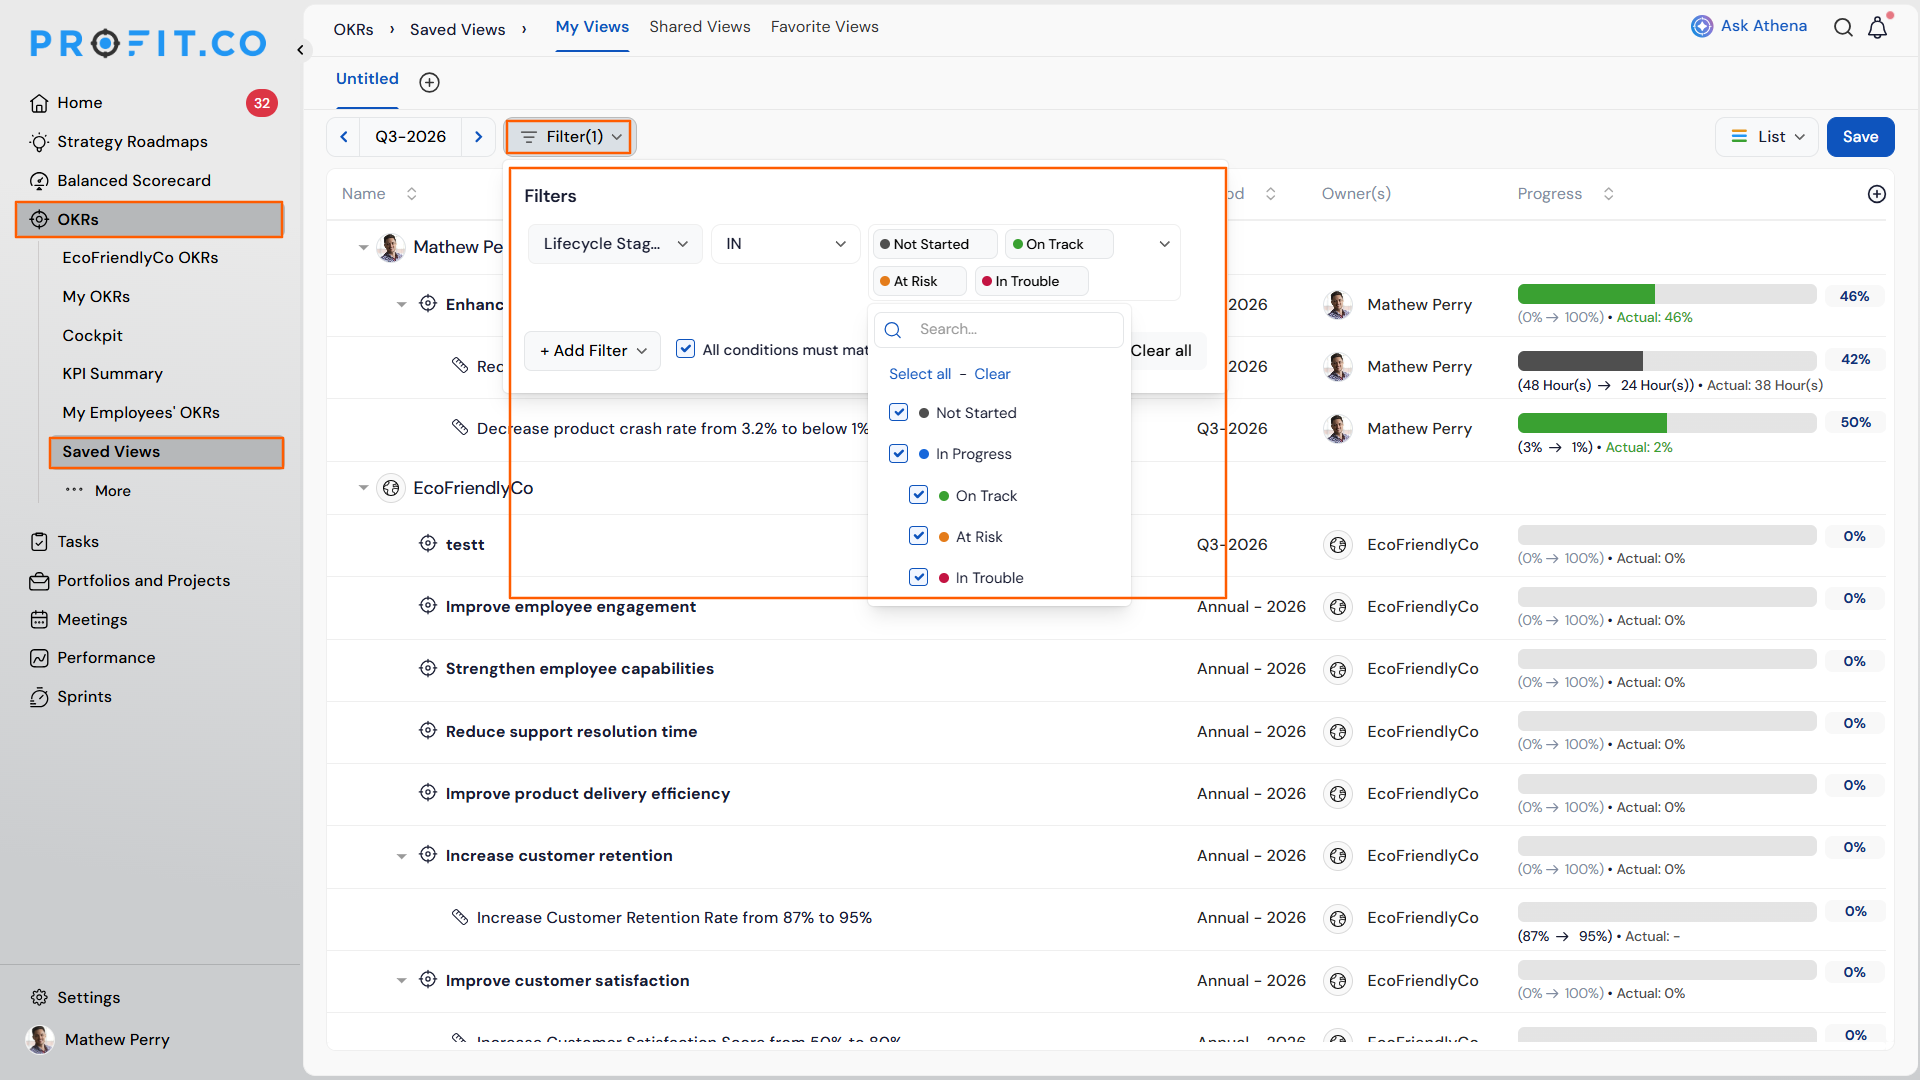1920x1080 pixels.
Task: Uncheck the In Trouble checkbox
Action: click(919, 577)
